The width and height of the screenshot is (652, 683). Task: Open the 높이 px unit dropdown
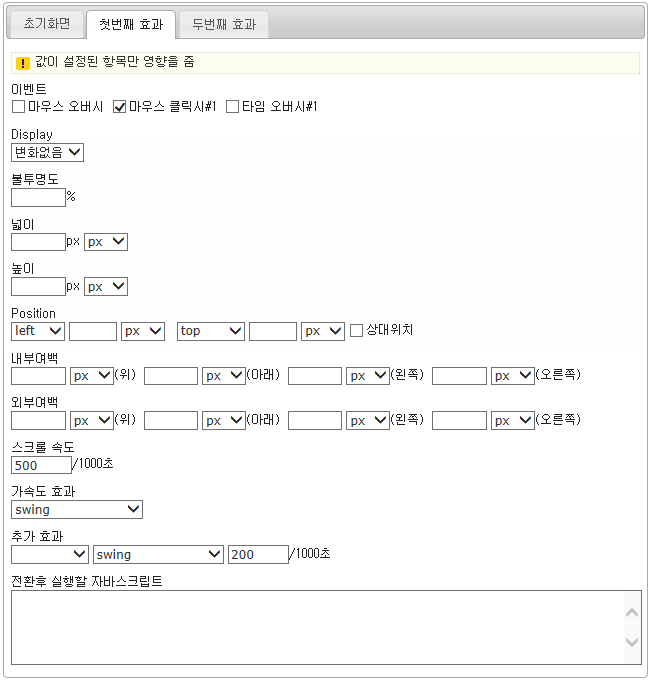[106, 286]
